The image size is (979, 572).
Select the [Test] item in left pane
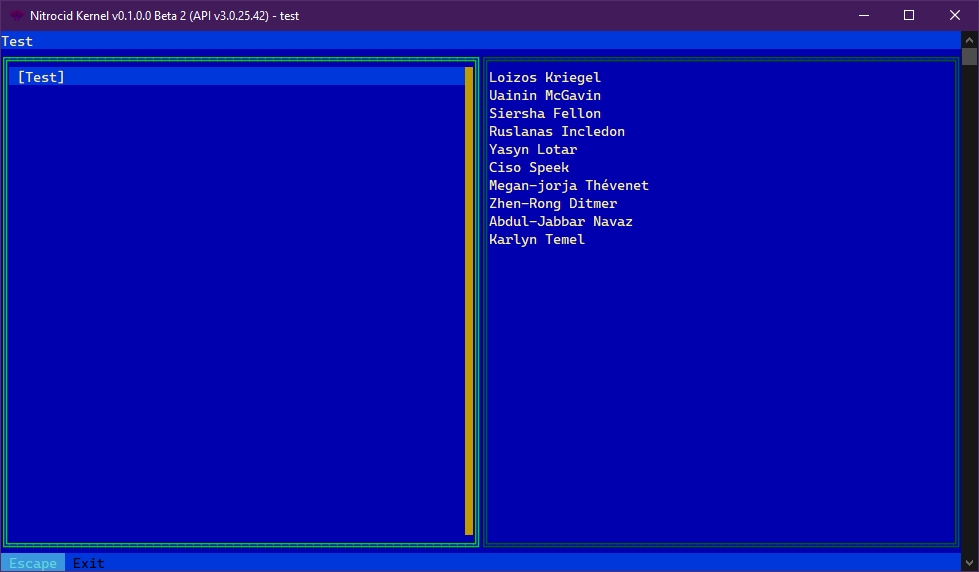(41, 77)
